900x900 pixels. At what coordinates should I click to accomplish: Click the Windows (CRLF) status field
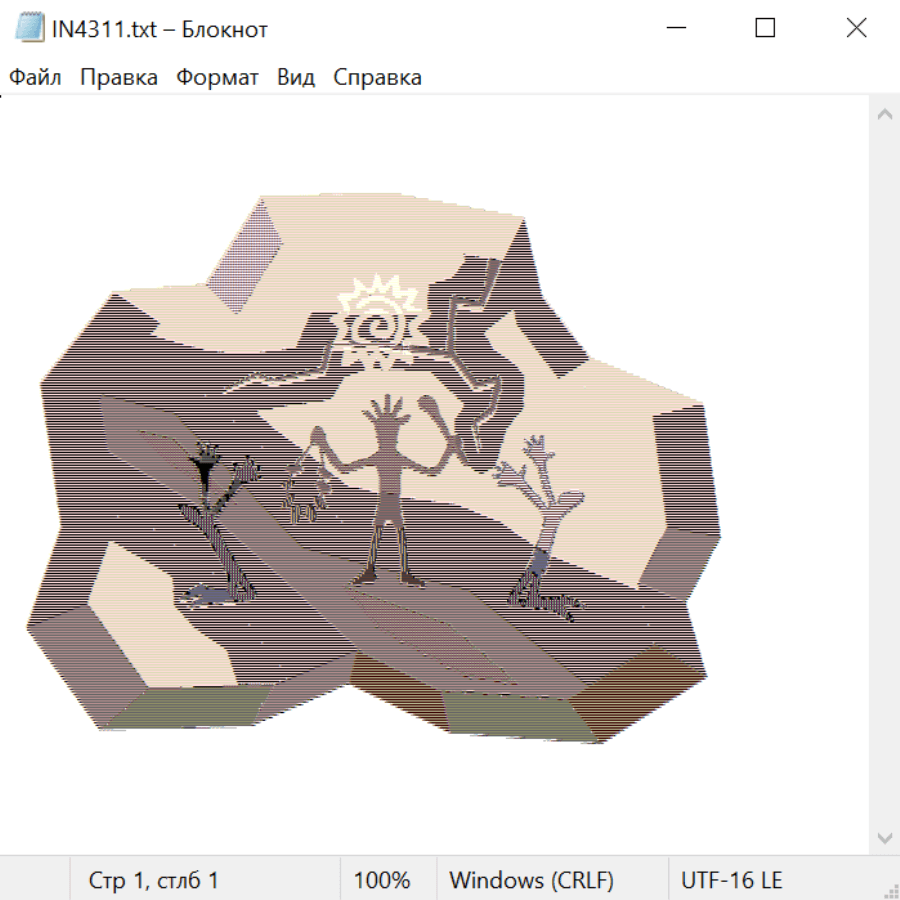click(531, 881)
